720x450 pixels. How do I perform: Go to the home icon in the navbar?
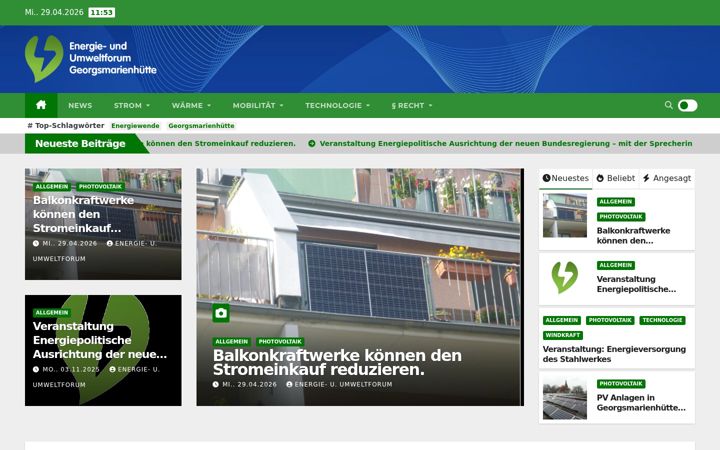[x=41, y=105]
